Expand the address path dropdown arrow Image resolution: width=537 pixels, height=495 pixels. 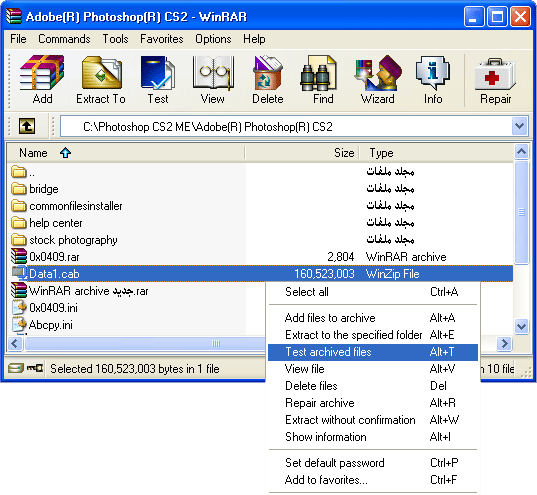pos(519,126)
